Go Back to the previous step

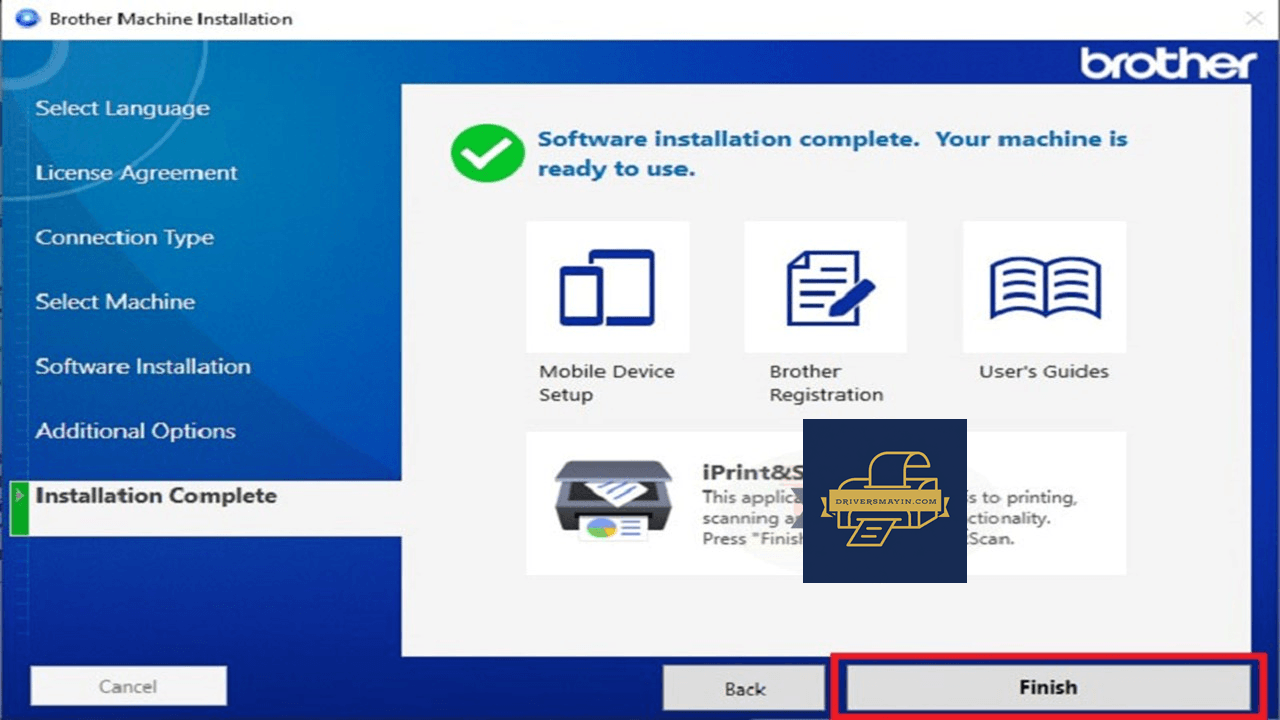(745, 688)
